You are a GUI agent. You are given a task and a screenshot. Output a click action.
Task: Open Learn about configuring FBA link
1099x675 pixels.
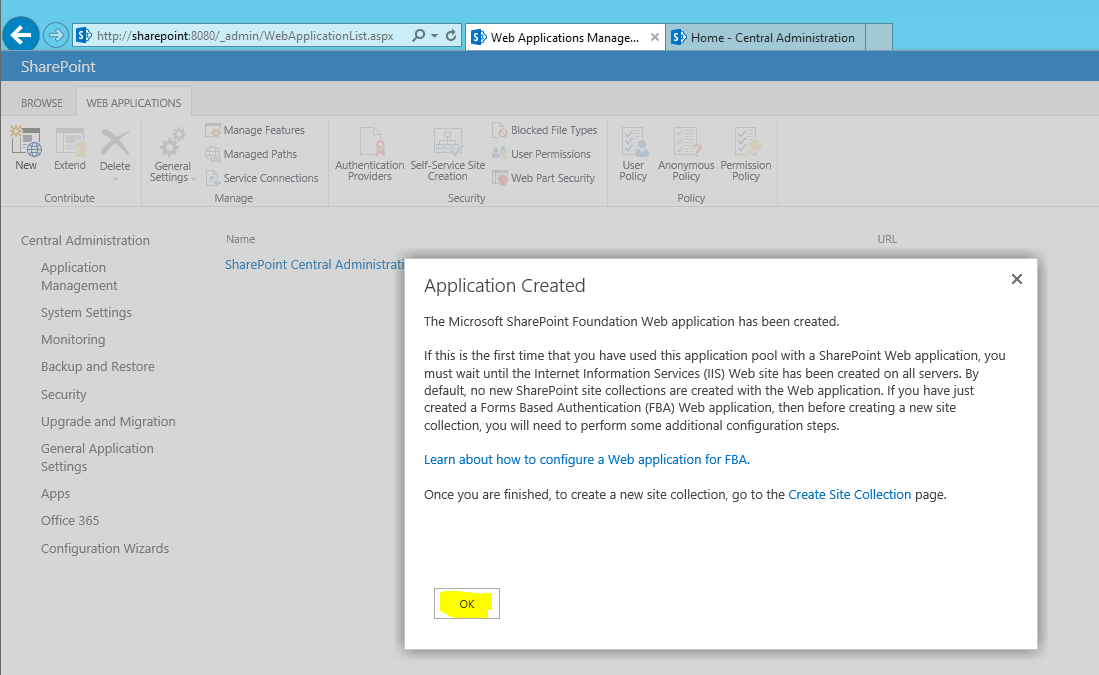pos(587,460)
